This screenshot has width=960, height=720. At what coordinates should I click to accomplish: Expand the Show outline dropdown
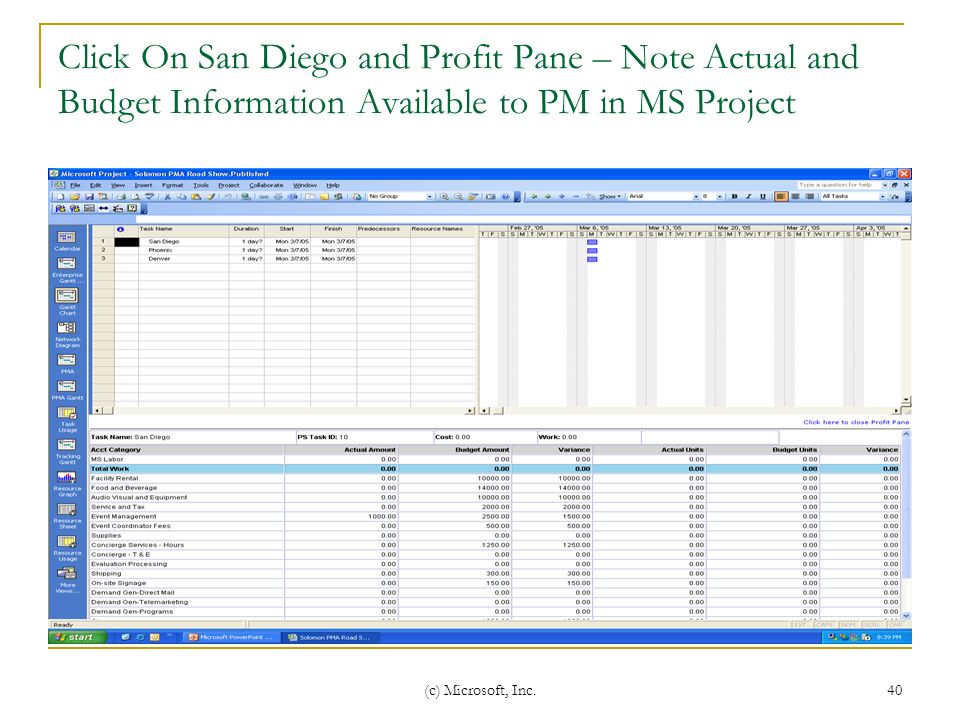pyautogui.click(x=610, y=197)
